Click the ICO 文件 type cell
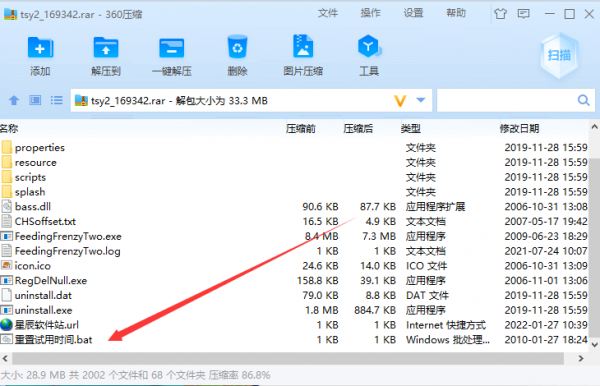Image resolution: width=600 pixels, height=386 pixels. click(426, 265)
